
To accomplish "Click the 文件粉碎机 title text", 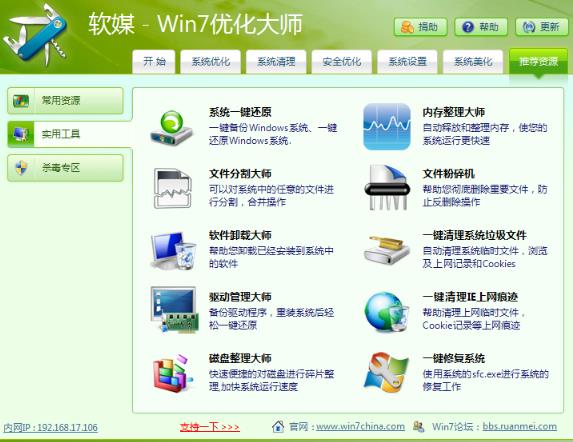I will (x=448, y=173).
